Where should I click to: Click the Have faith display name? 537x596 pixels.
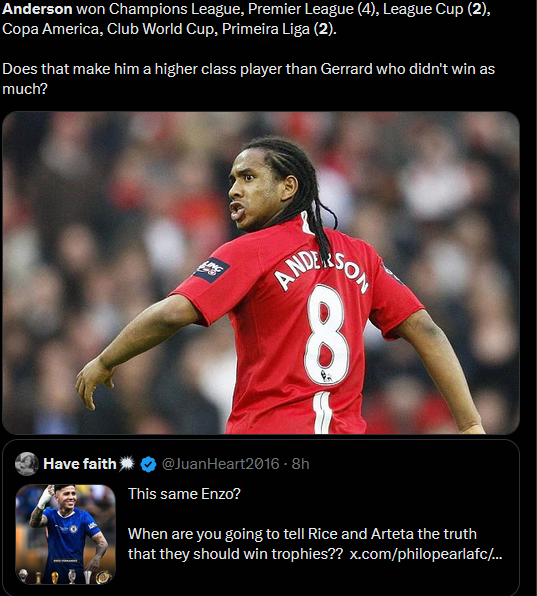click(80, 464)
